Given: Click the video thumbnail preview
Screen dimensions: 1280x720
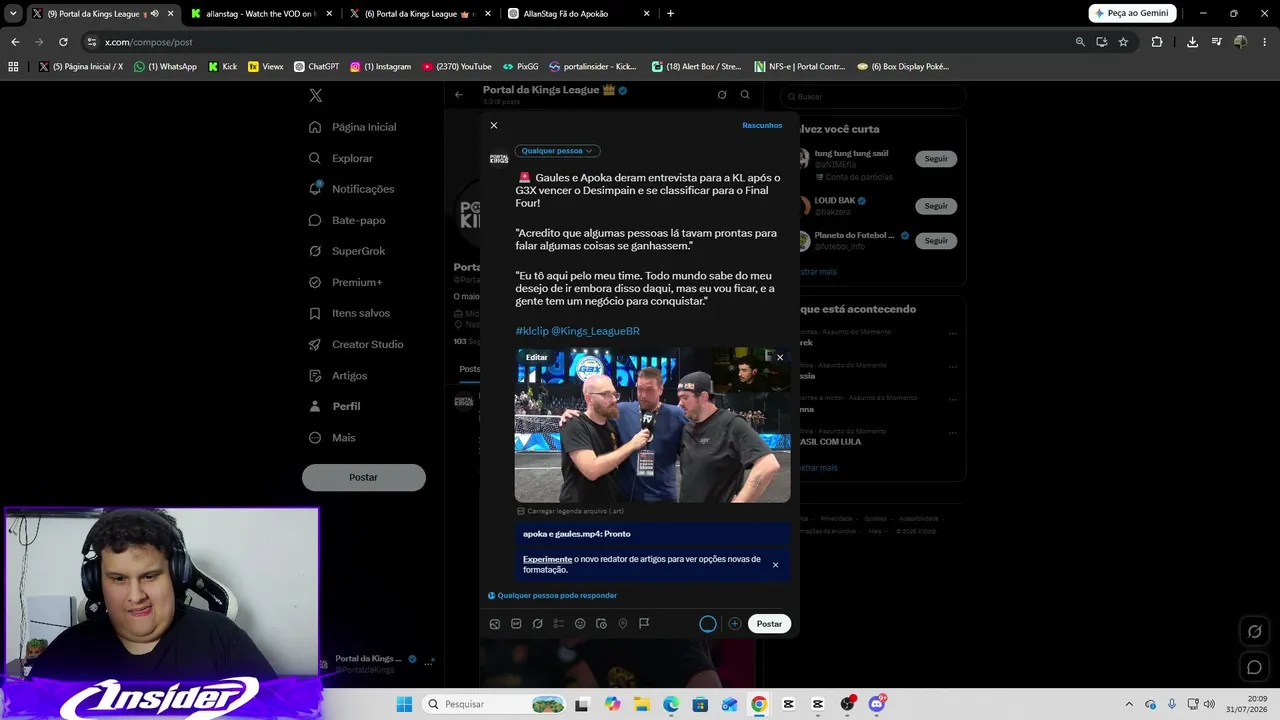Looking at the screenshot, I should tap(652, 425).
